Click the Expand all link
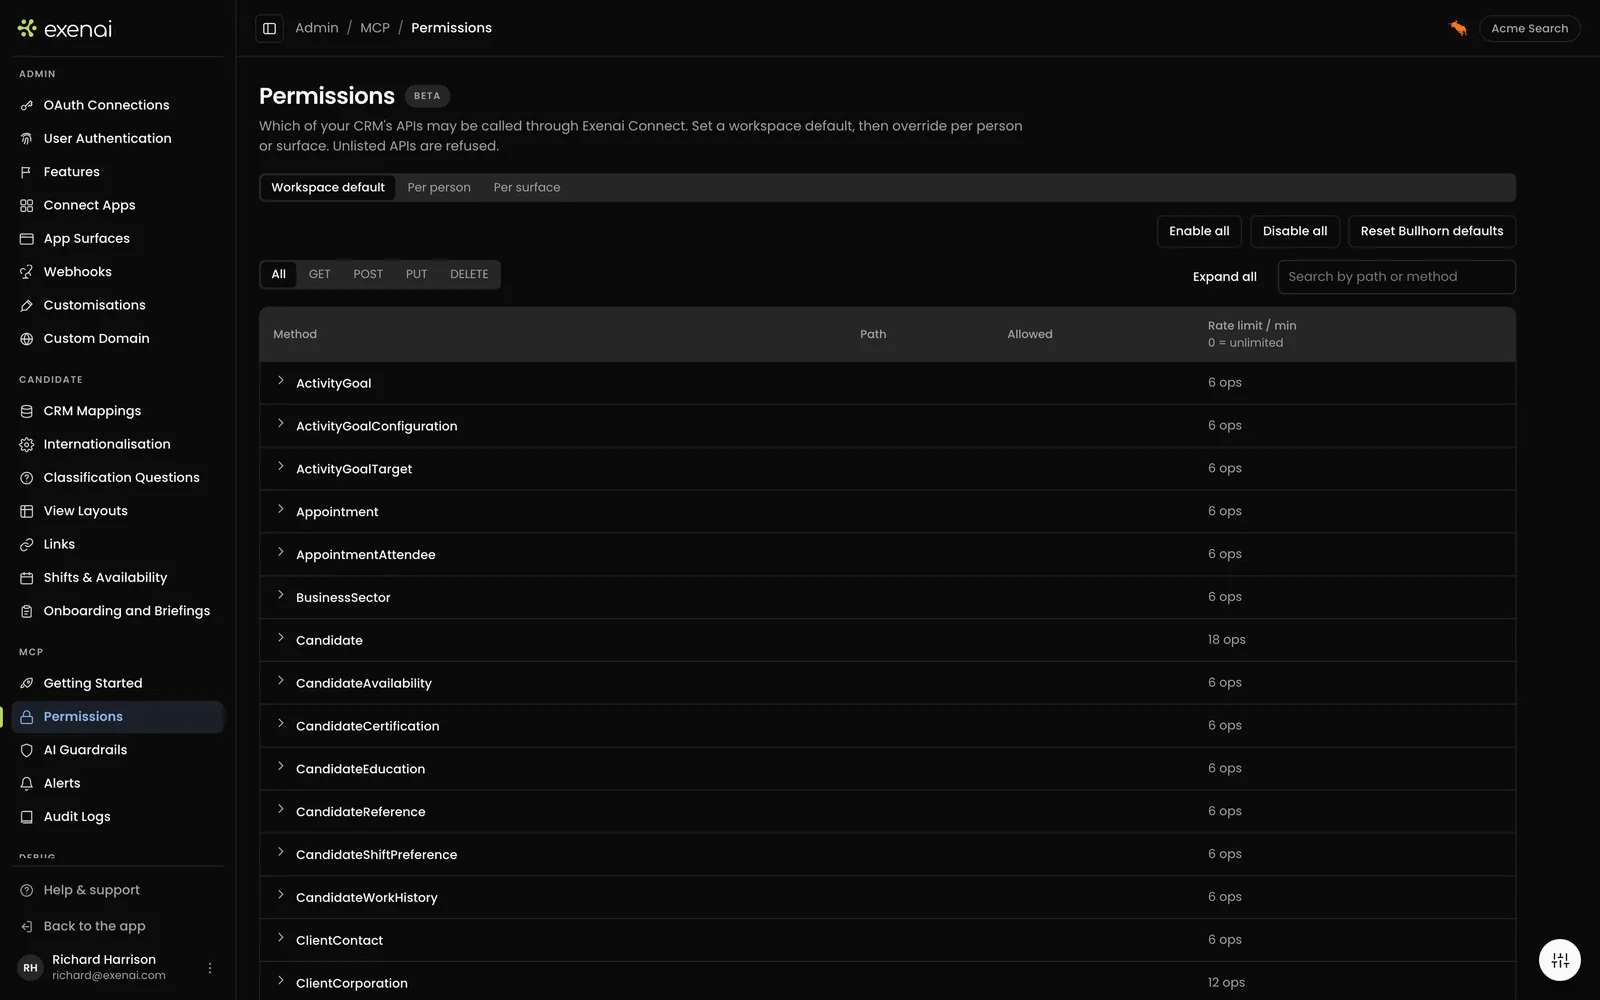Viewport: 1600px width, 1000px height. 1225,277
